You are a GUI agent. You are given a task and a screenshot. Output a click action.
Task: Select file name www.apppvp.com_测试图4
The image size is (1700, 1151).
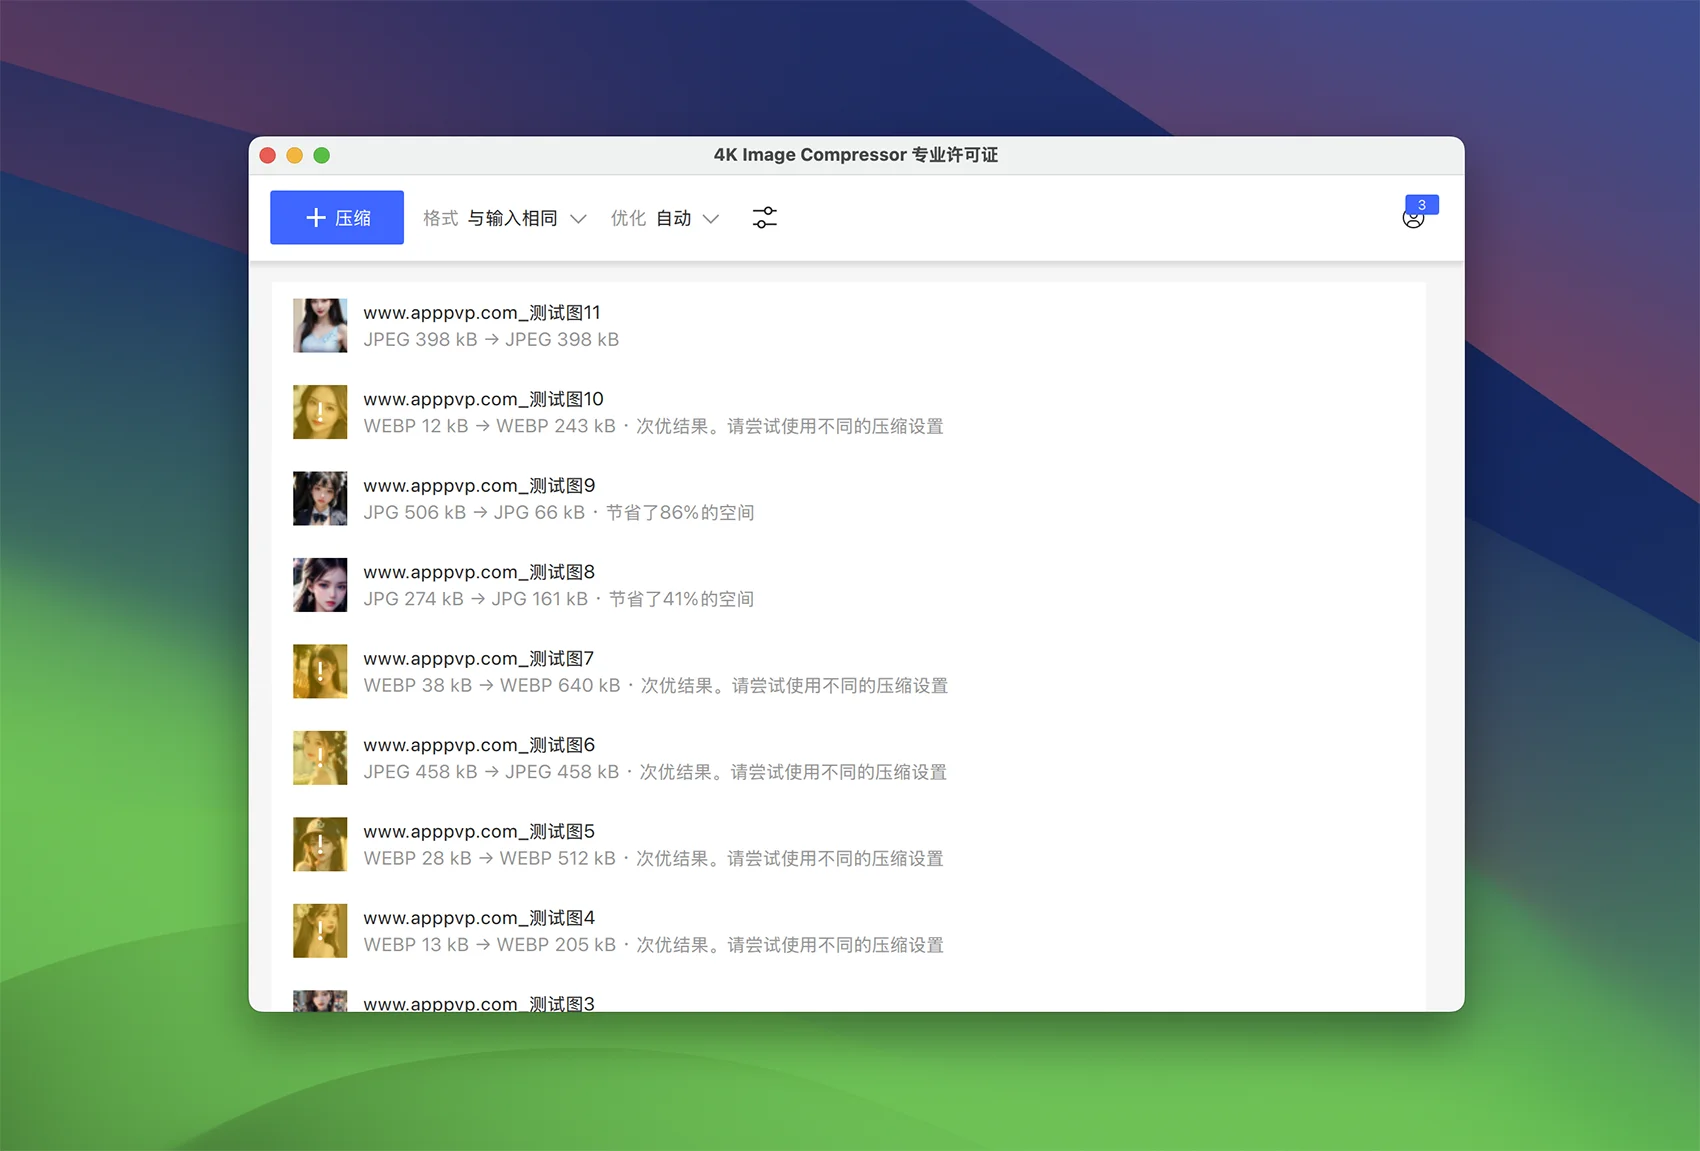pyautogui.click(x=479, y=918)
